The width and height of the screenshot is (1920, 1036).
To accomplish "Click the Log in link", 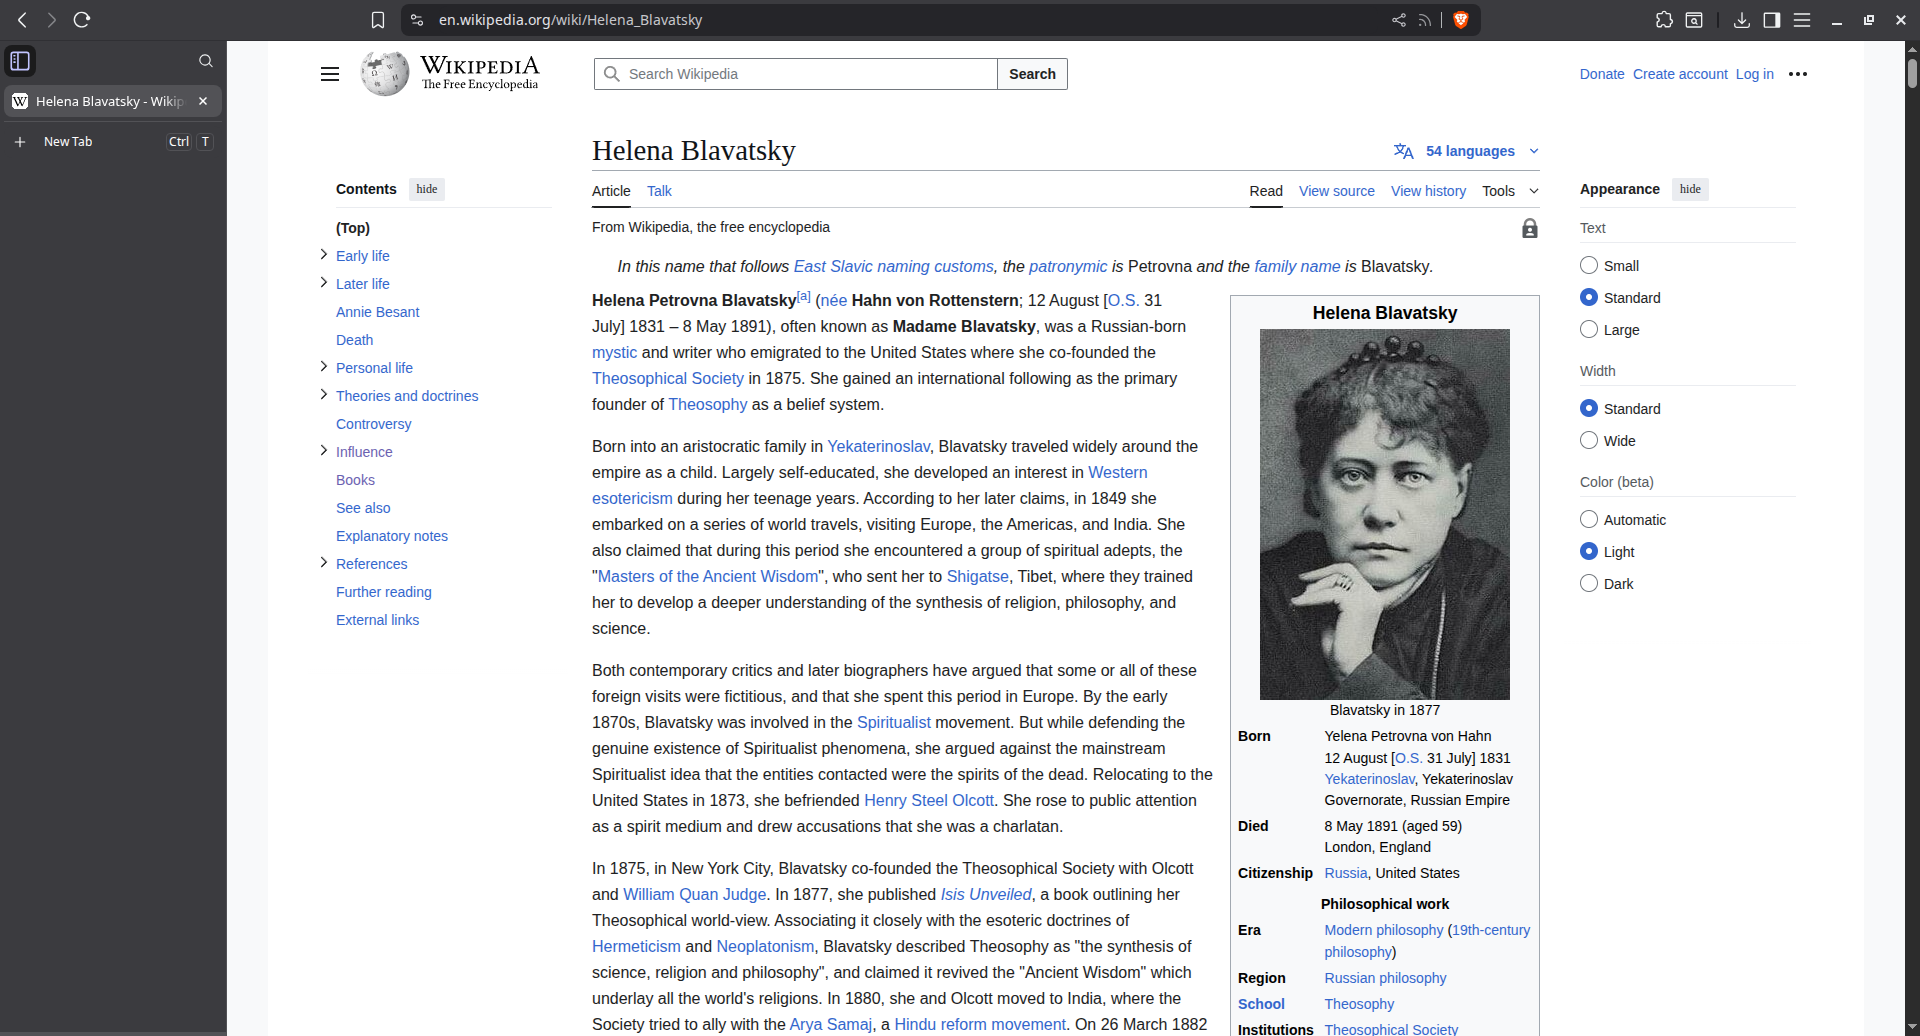I will (x=1754, y=74).
